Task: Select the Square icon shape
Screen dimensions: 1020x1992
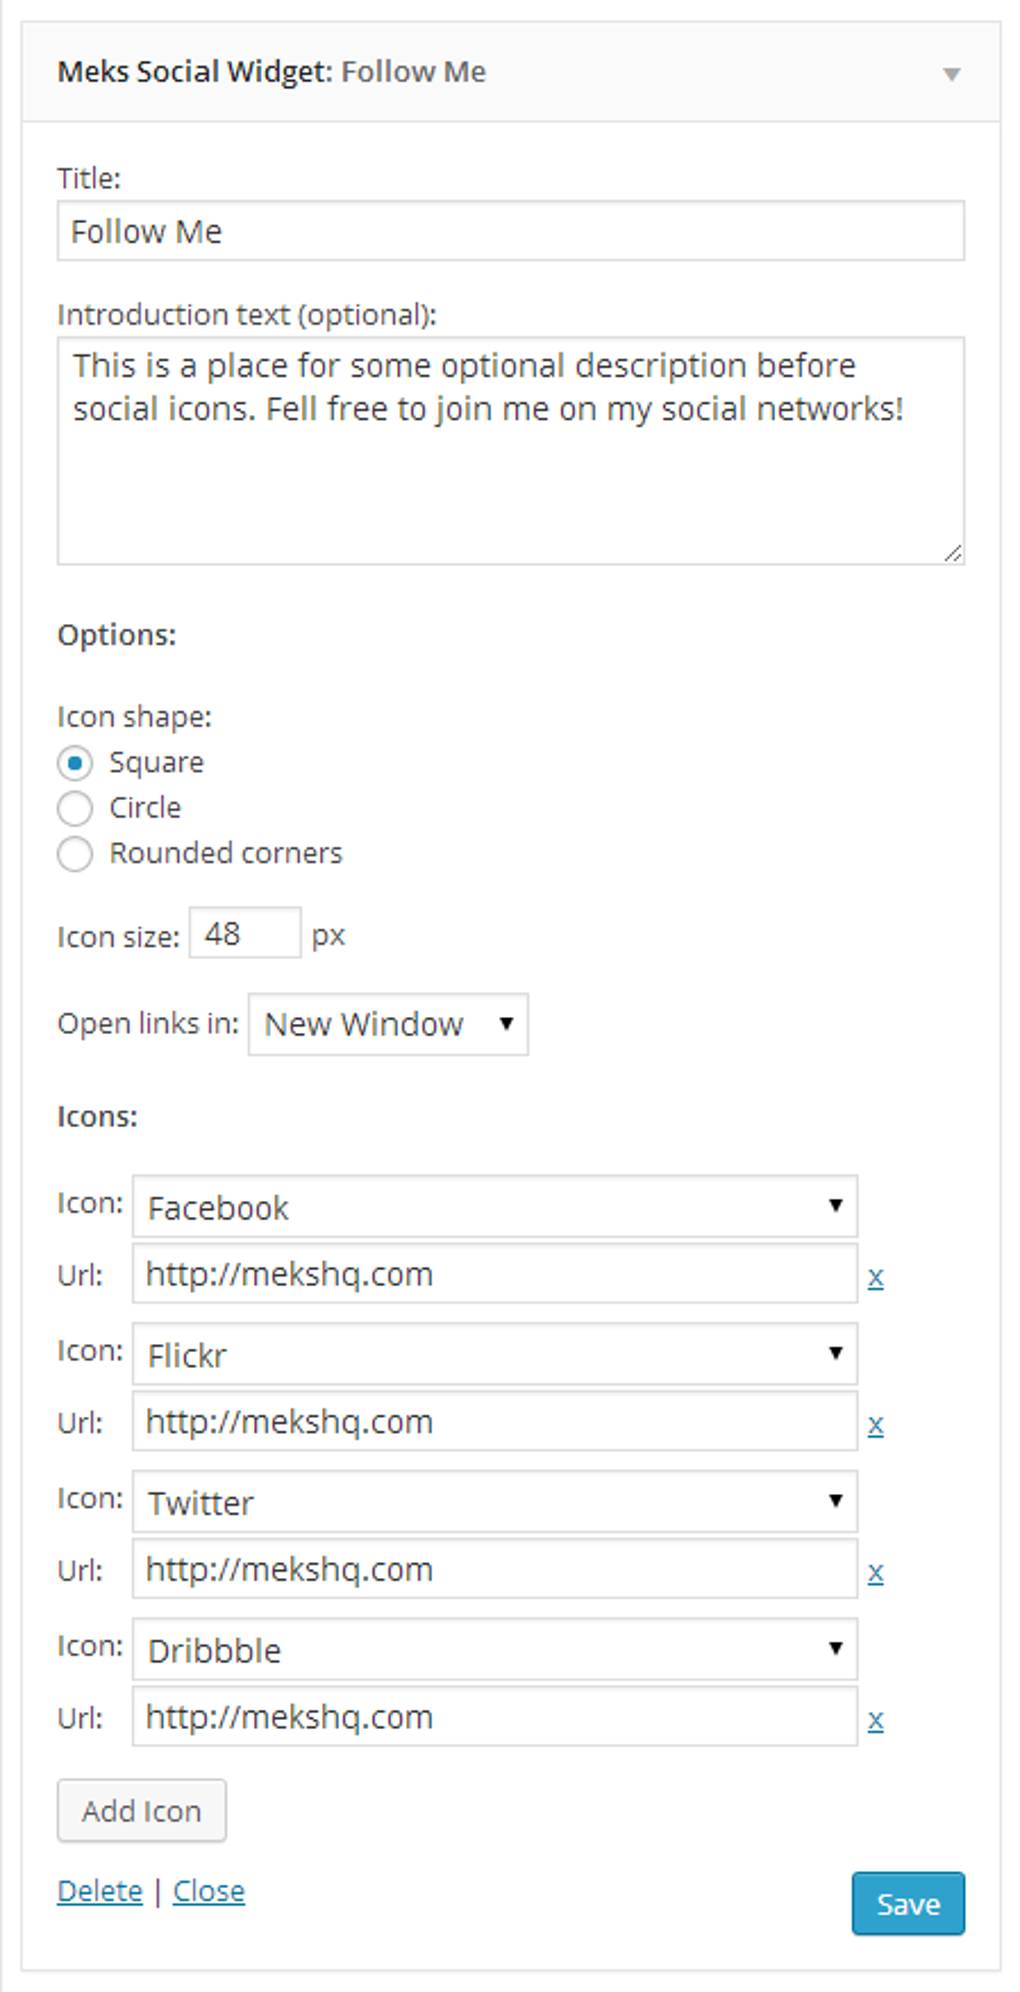Action: click(x=75, y=763)
